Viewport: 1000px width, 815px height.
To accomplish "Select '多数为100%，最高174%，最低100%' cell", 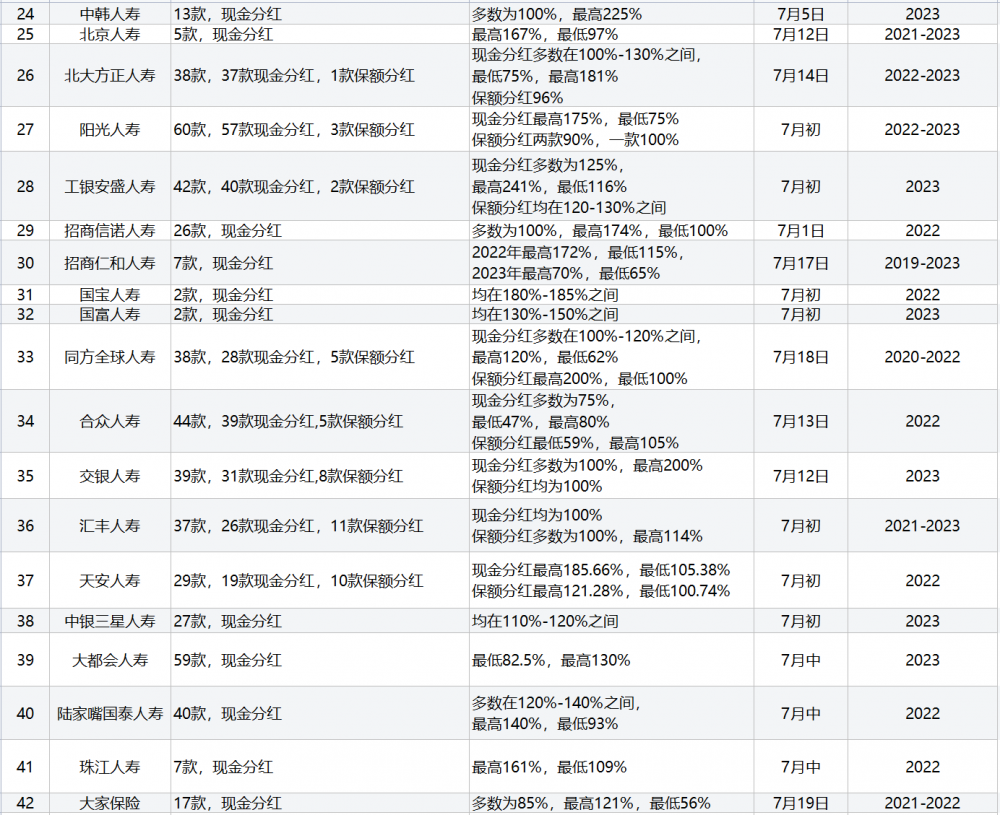I will (611, 230).
